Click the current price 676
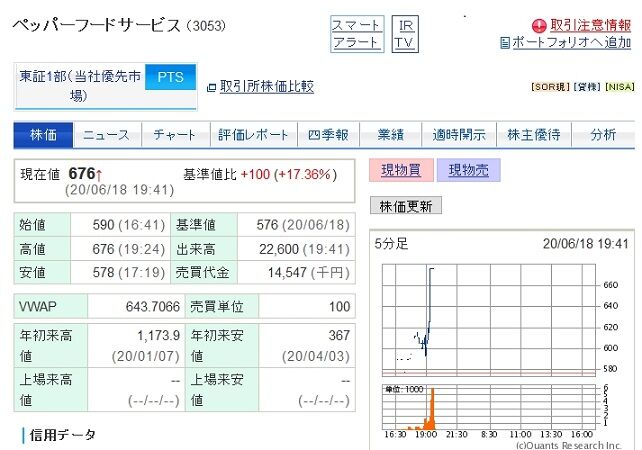642x450 pixels. click(x=82, y=174)
